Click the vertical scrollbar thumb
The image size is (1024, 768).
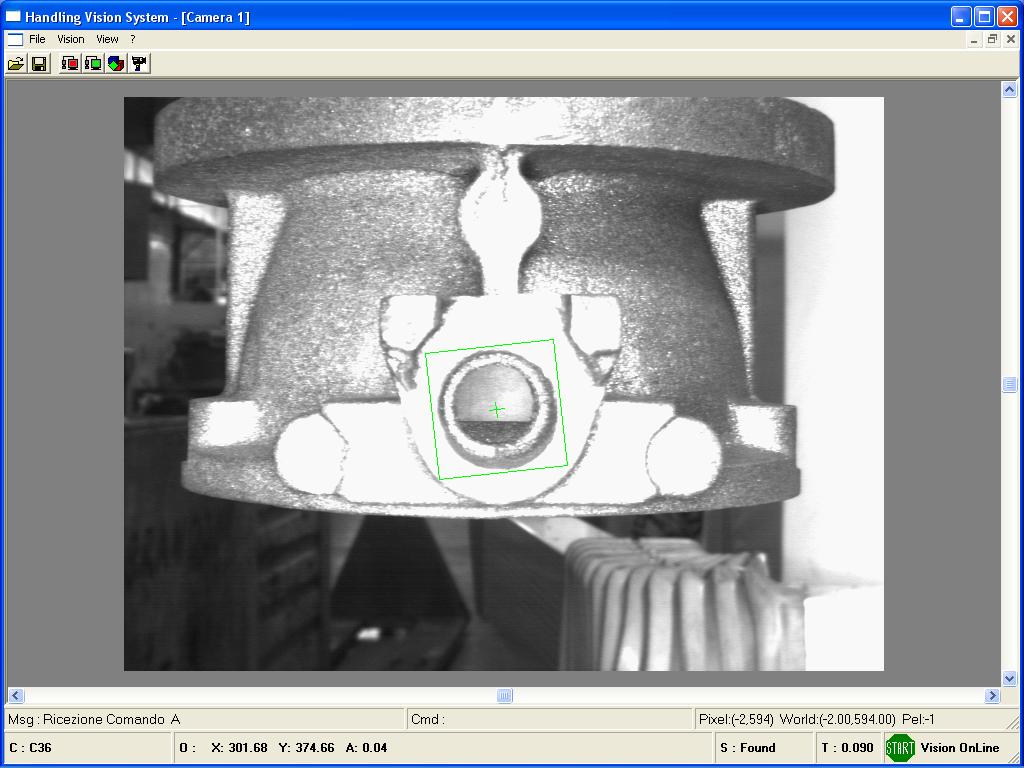[x=1009, y=384]
